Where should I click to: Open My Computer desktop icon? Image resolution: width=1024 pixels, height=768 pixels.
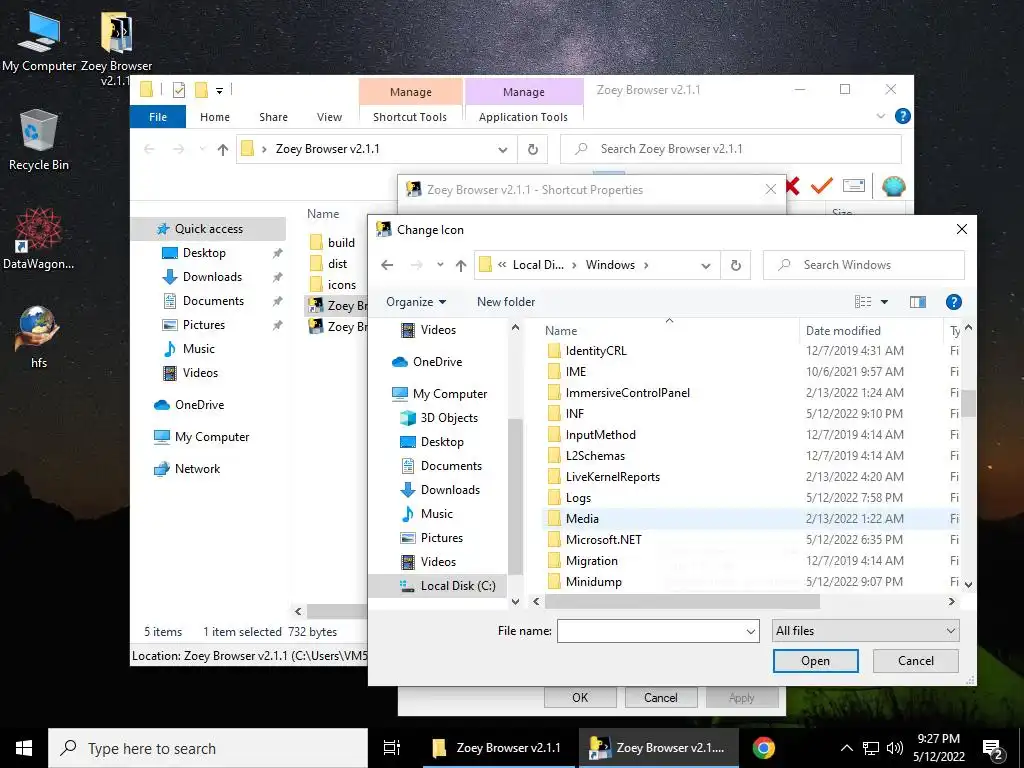click(x=39, y=42)
